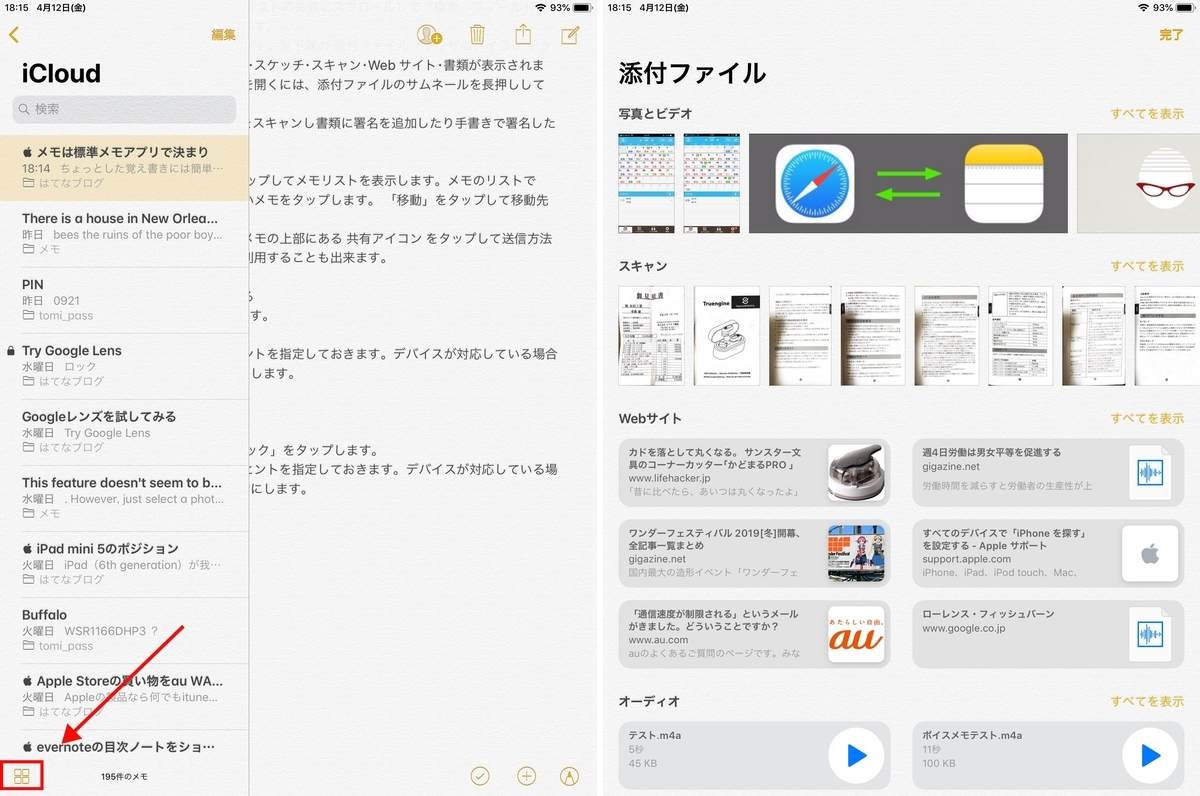Tap the plus icon to add content
This screenshot has width=1200, height=796.
click(x=526, y=775)
